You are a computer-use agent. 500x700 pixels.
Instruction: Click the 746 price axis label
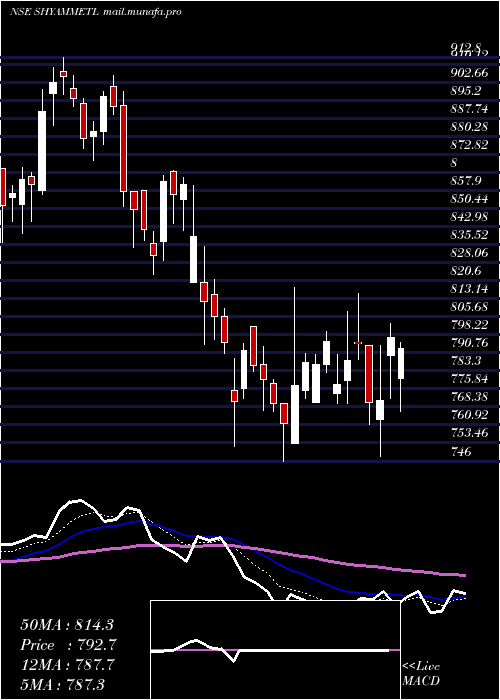461,452
